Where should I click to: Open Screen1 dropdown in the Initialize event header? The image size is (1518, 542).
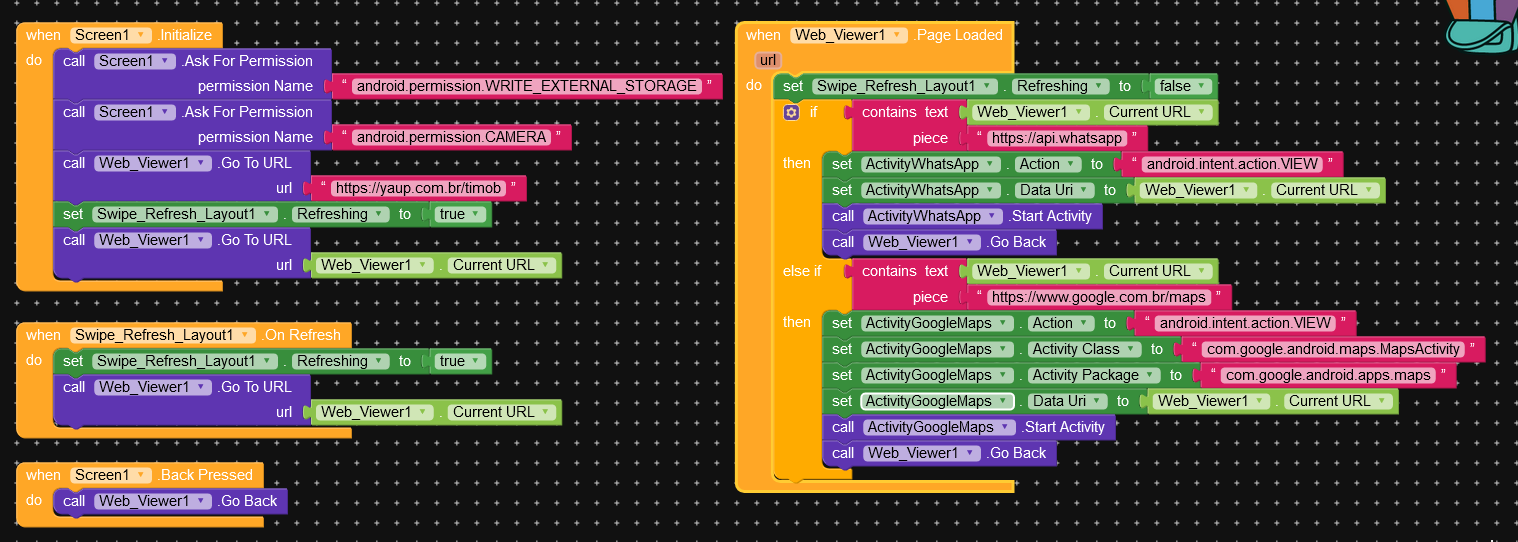pos(111,35)
